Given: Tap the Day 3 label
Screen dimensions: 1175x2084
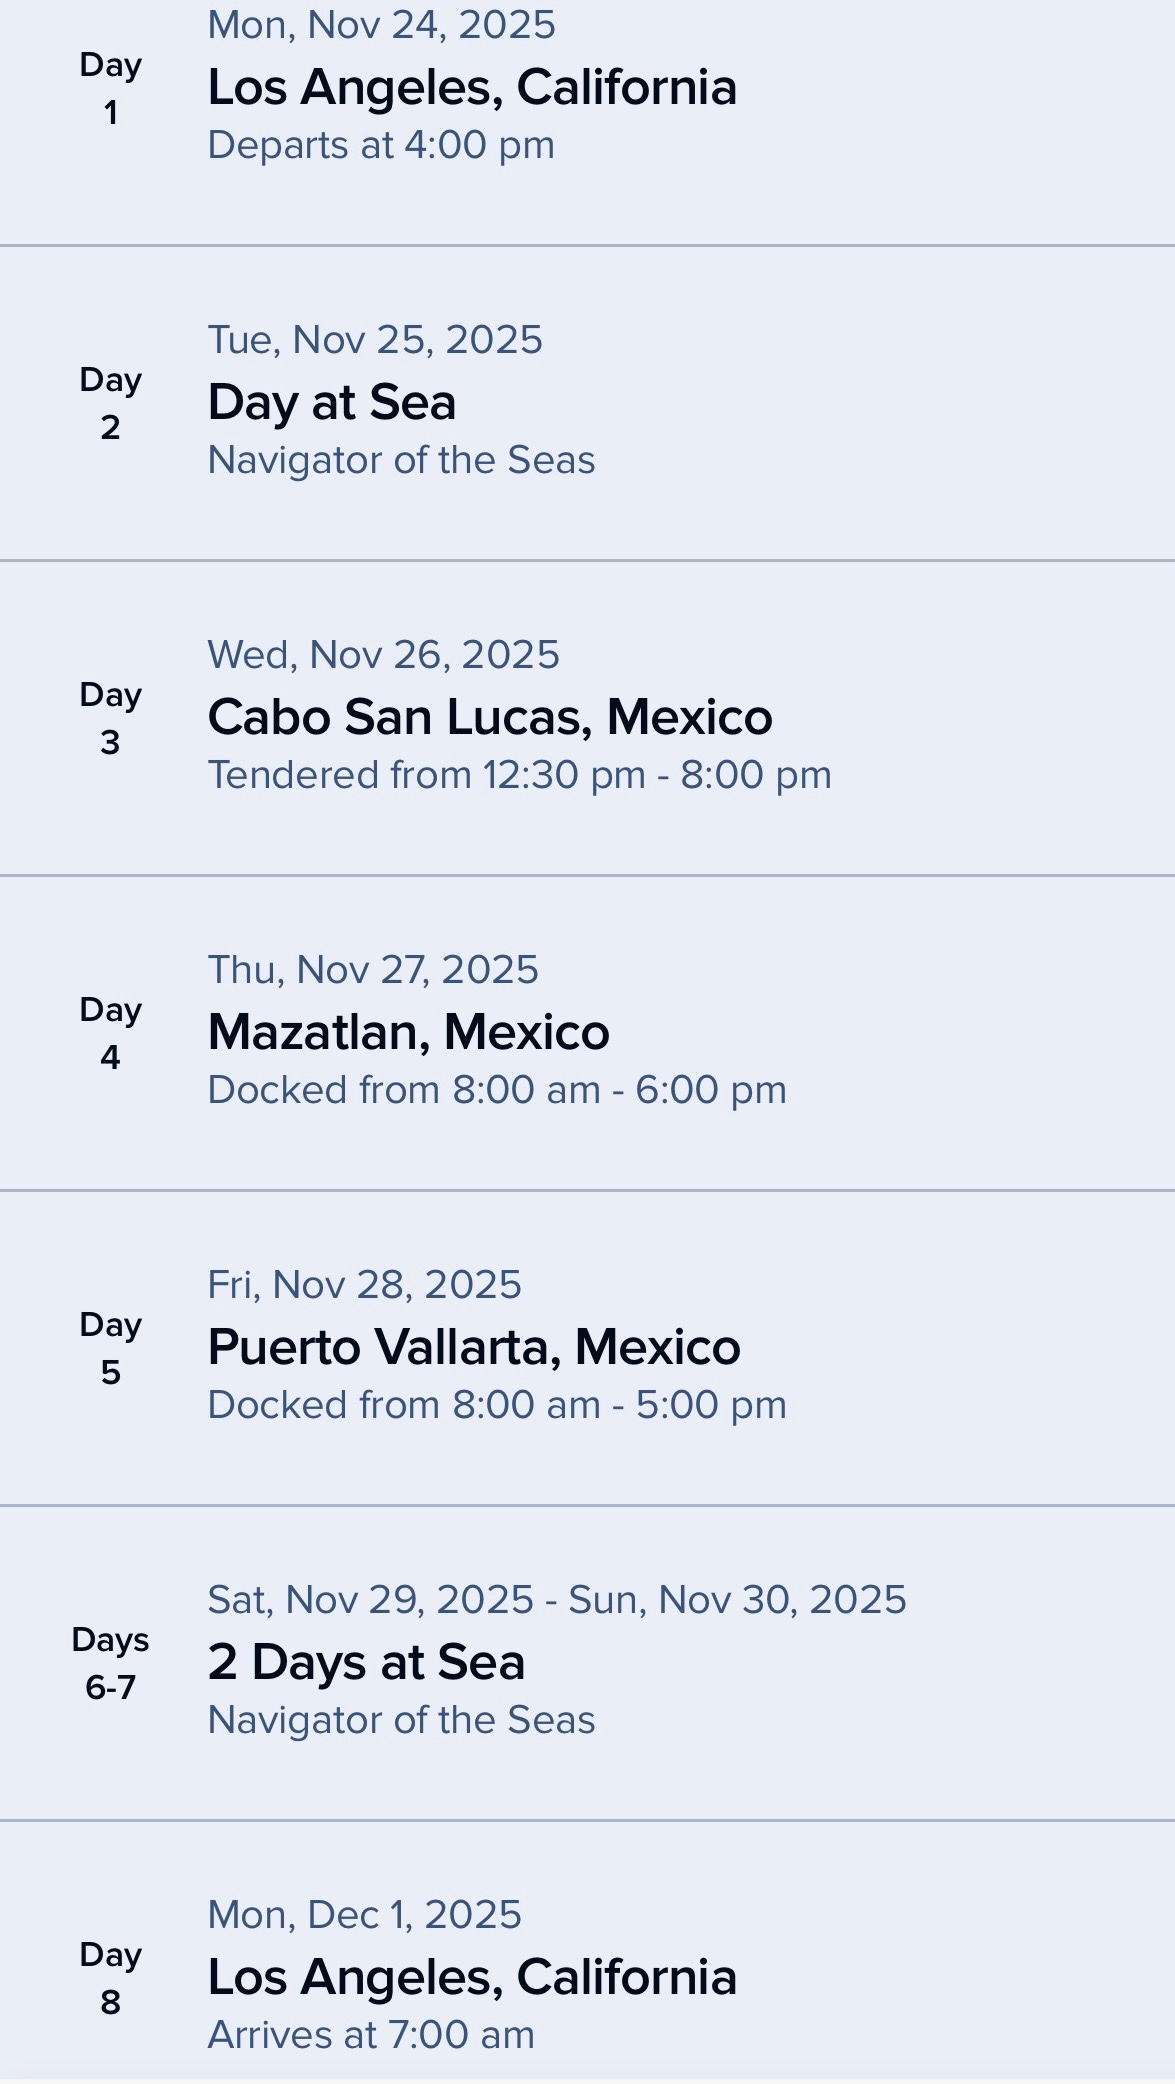Looking at the screenshot, I should (110, 718).
